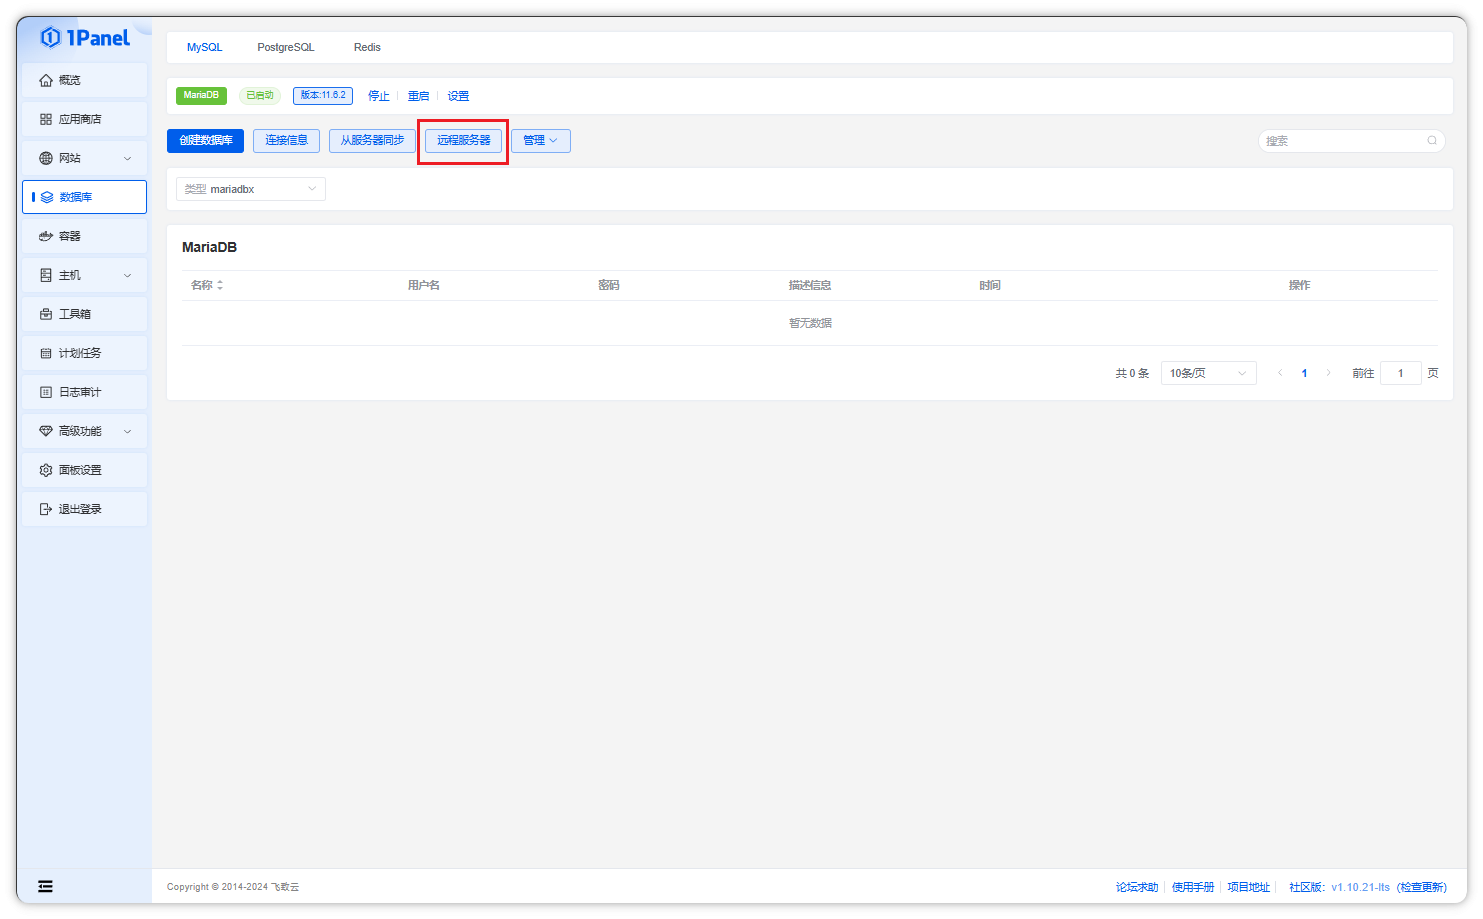Click the 操作 column header
The width and height of the screenshot is (1483, 919).
point(1299,285)
